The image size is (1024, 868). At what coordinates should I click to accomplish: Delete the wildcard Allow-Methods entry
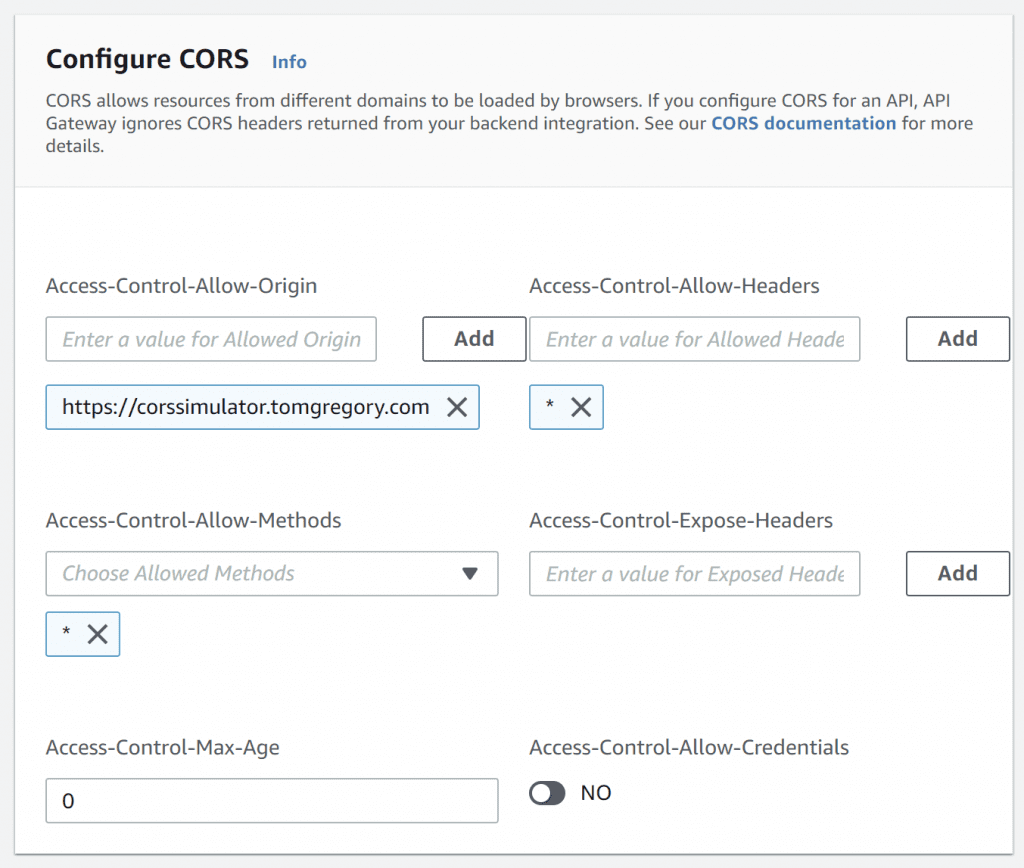point(97,634)
